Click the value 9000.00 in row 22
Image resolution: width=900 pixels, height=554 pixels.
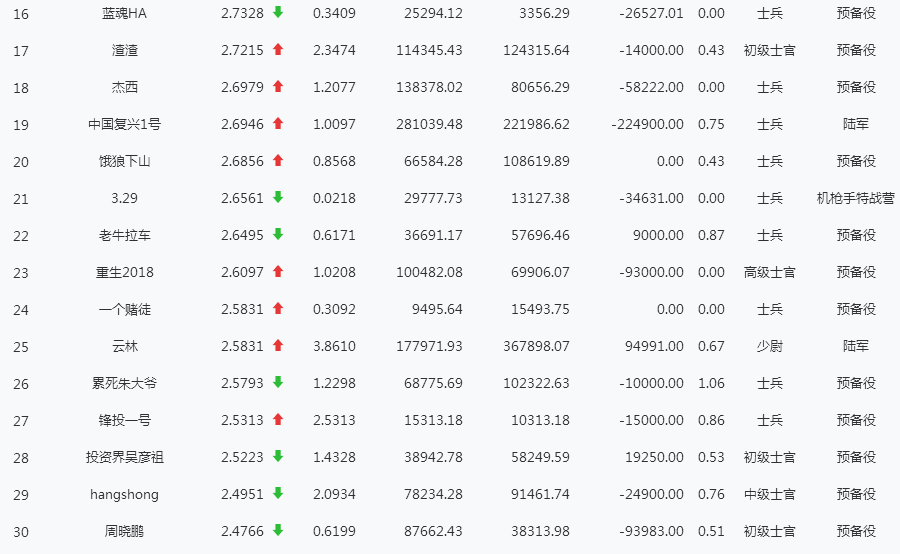pos(658,235)
